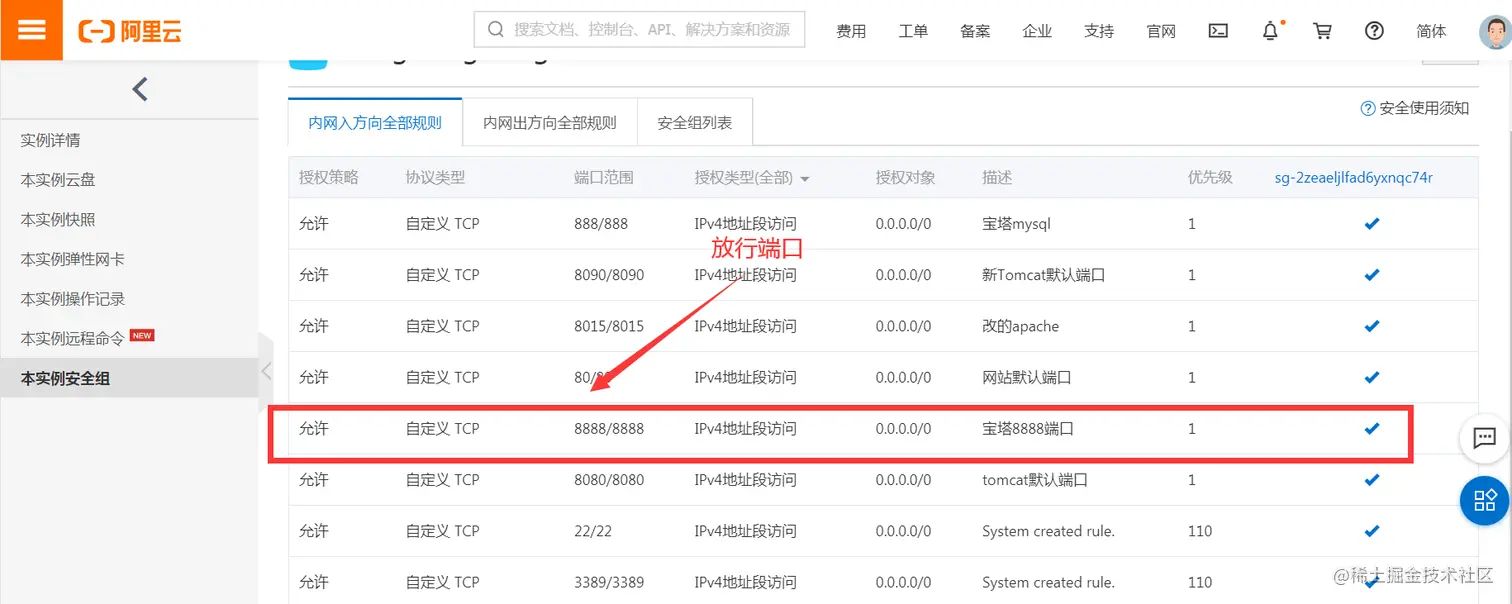
Task: Click the 协议类型 column header
Action: click(x=435, y=178)
